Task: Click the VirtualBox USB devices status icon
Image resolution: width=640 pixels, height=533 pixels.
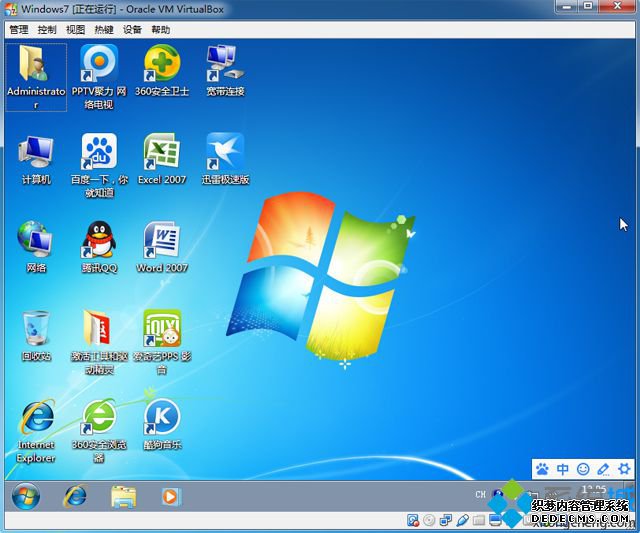Action: click(462, 520)
